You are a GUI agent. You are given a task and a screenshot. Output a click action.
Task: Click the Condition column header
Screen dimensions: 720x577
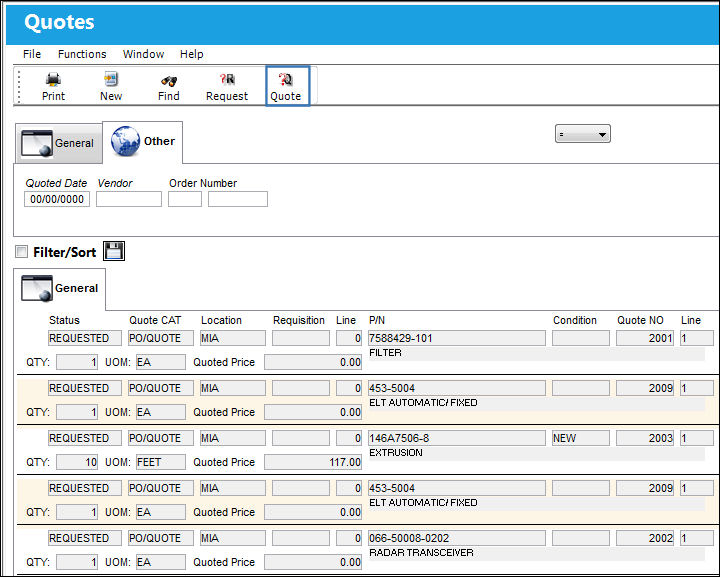[x=575, y=320]
